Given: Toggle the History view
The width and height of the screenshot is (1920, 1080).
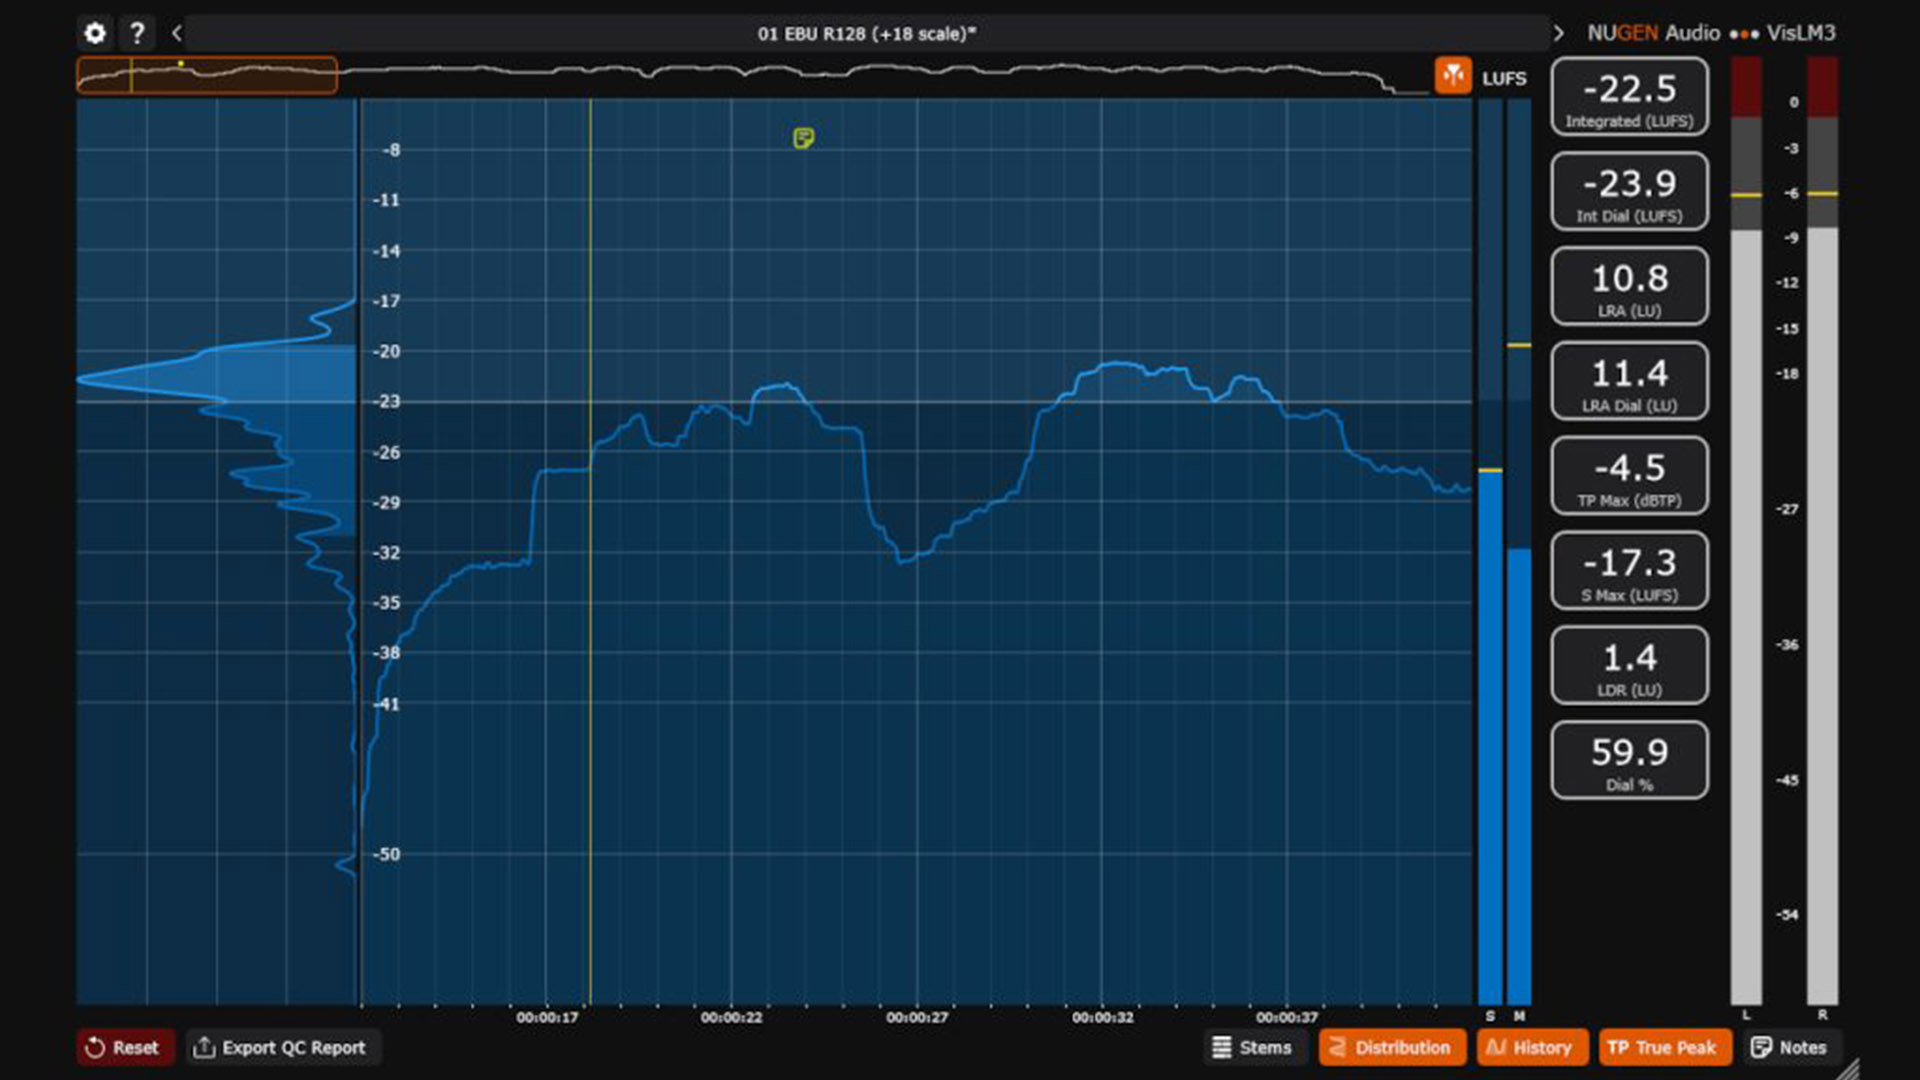Looking at the screenshot, I should 1531,1047.
